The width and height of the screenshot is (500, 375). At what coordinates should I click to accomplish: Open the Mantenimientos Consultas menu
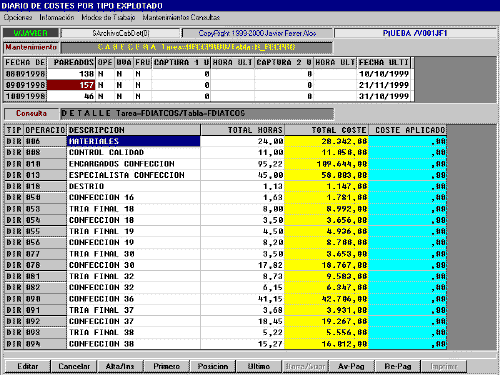pyautogui.click(x=181, y=17)
